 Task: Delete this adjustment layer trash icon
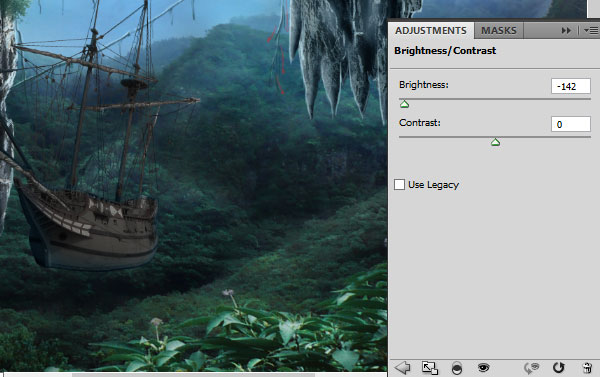(587, 368)
